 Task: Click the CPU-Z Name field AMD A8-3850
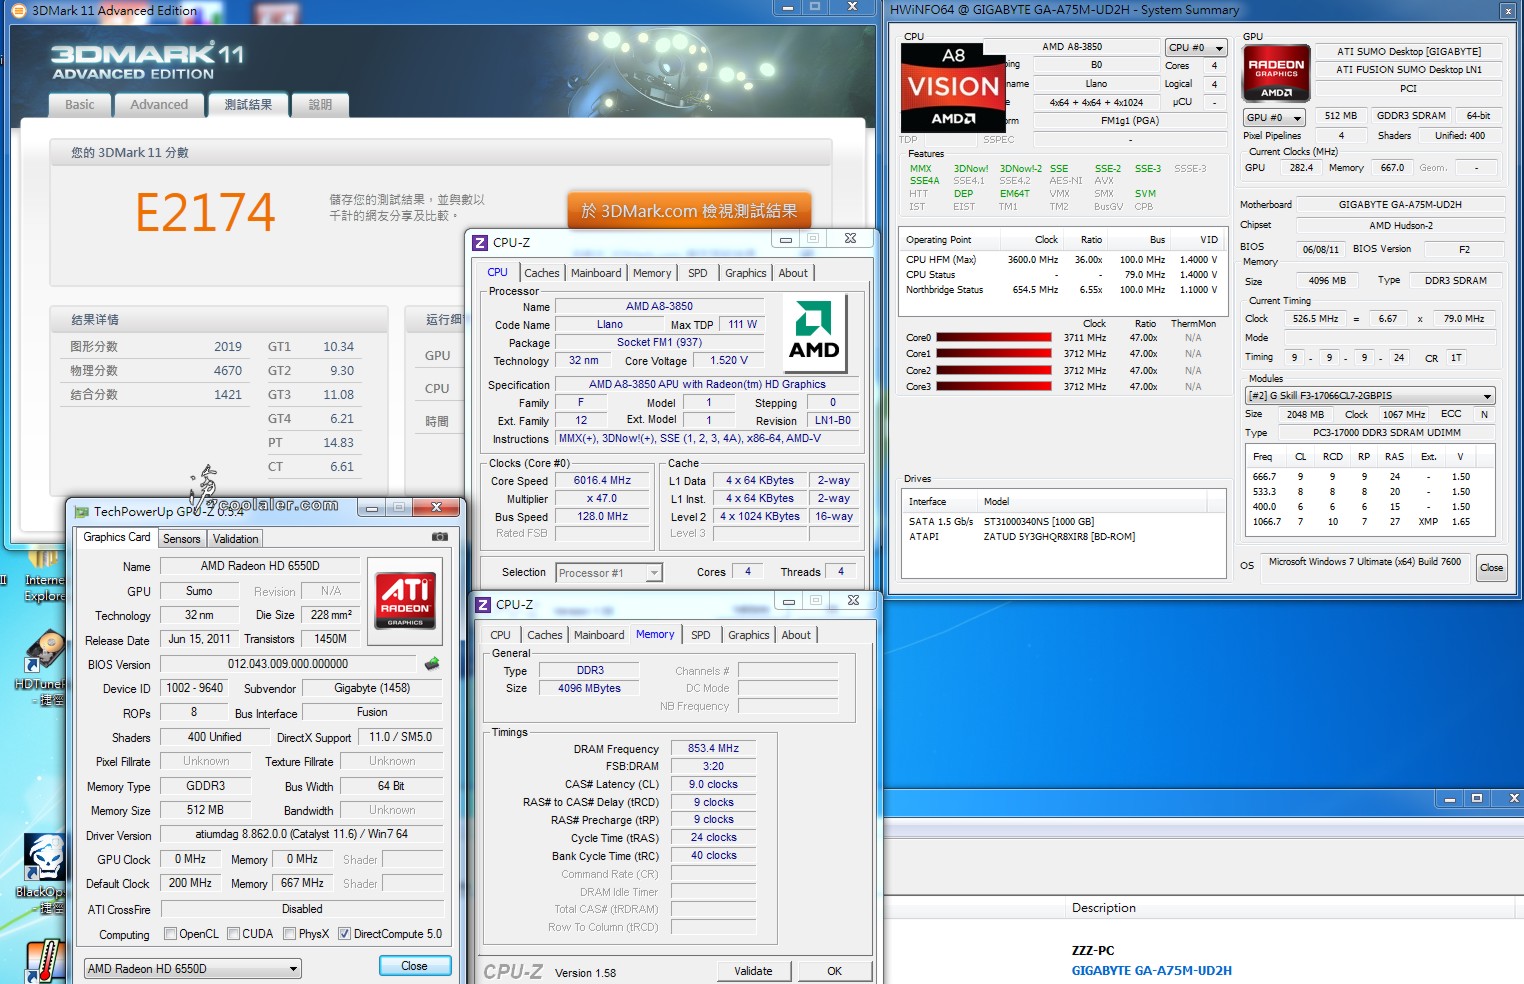[659, 307]
